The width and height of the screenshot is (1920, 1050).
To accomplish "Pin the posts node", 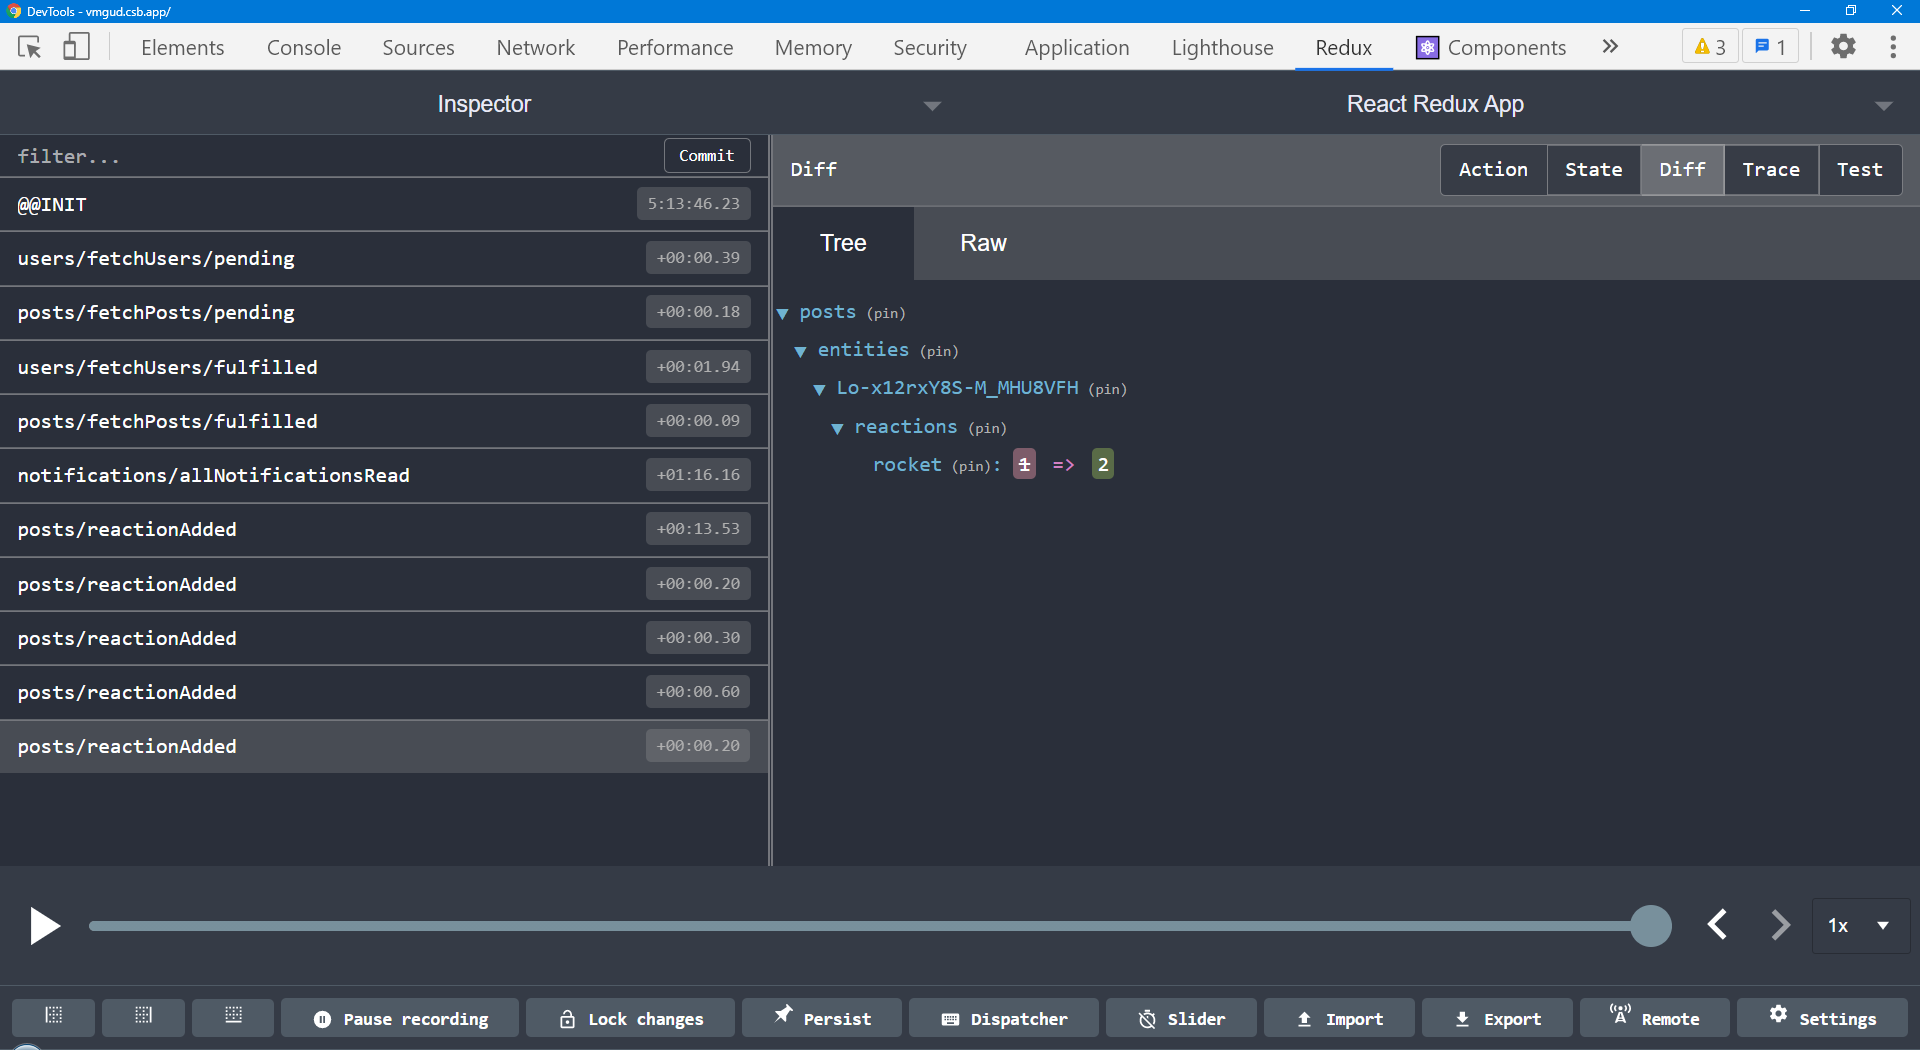I will pos(886,313).
